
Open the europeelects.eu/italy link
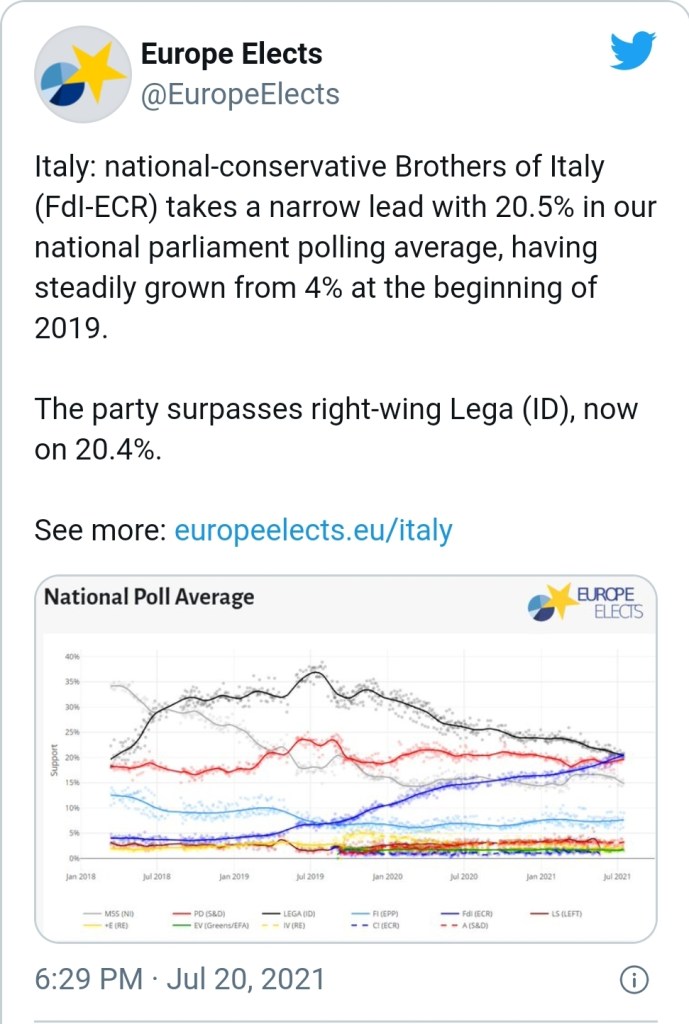[x=313, y=529]
